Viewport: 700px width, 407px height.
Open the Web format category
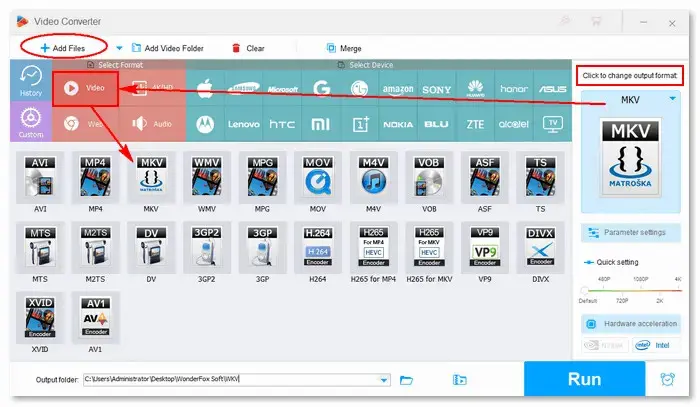click(x=85, y=124)
